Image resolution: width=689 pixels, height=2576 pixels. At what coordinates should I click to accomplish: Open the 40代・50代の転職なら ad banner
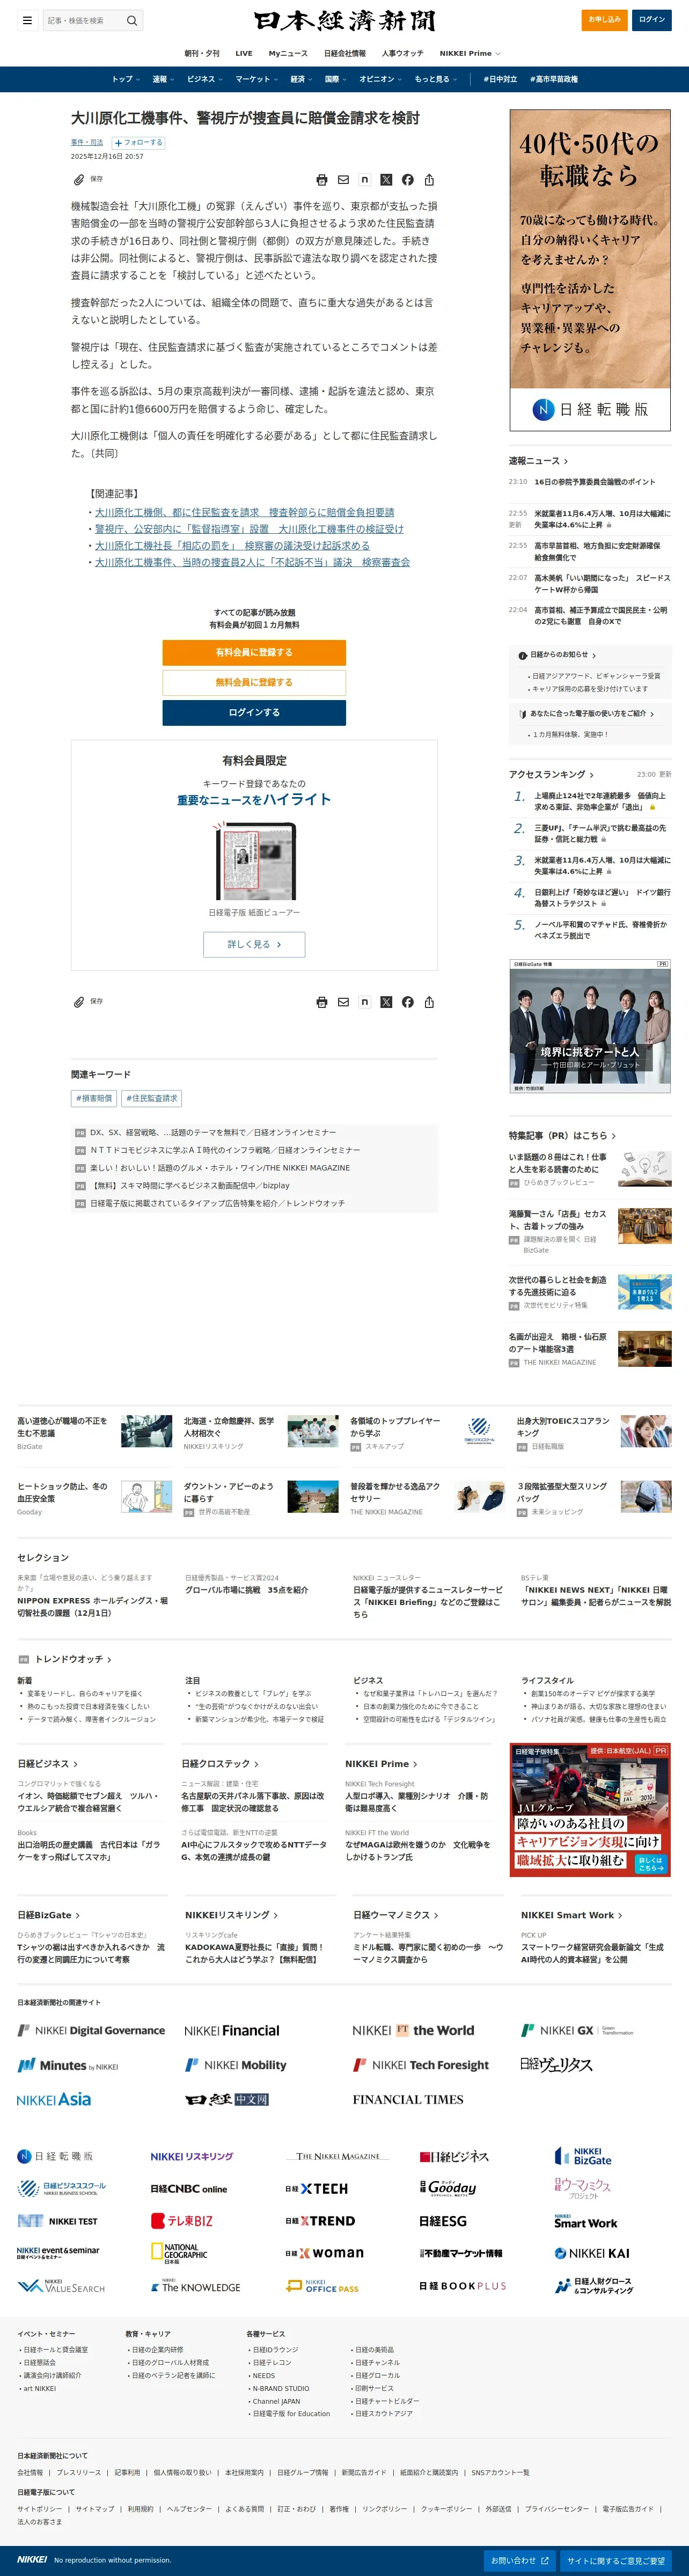[x=590, y=270]
